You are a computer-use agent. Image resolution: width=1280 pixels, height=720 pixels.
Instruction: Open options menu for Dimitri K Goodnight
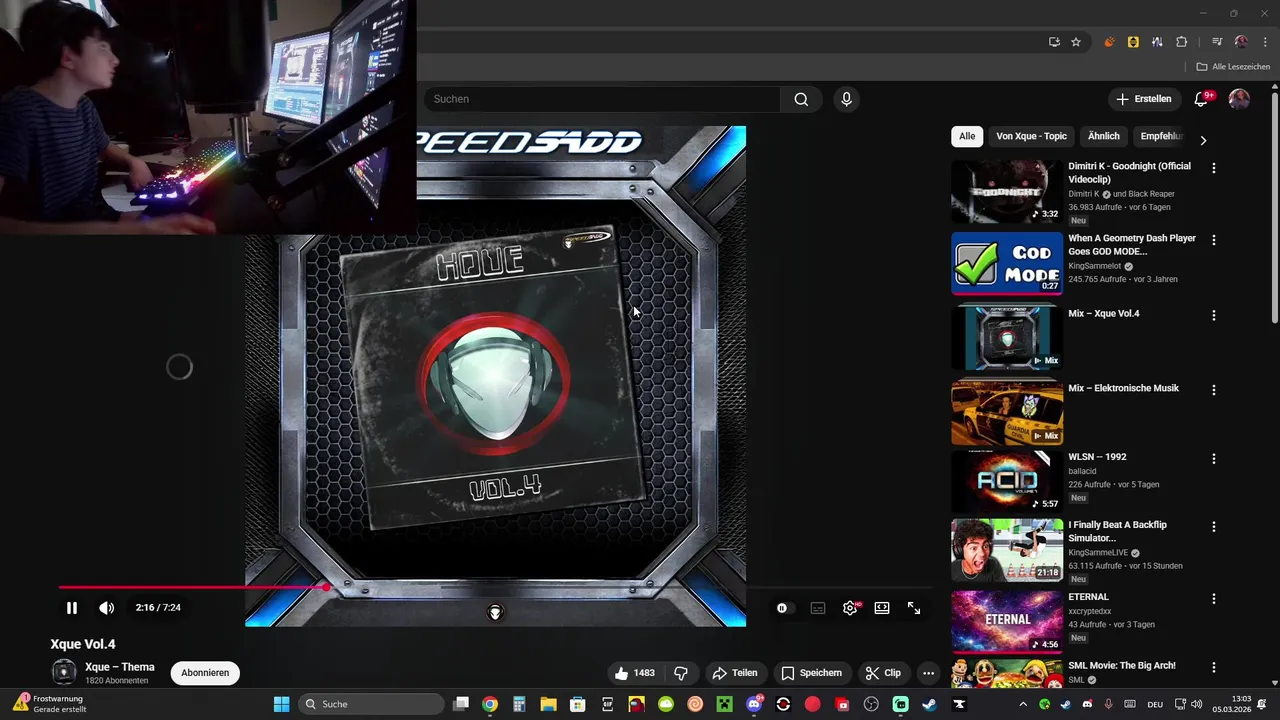1214,168
